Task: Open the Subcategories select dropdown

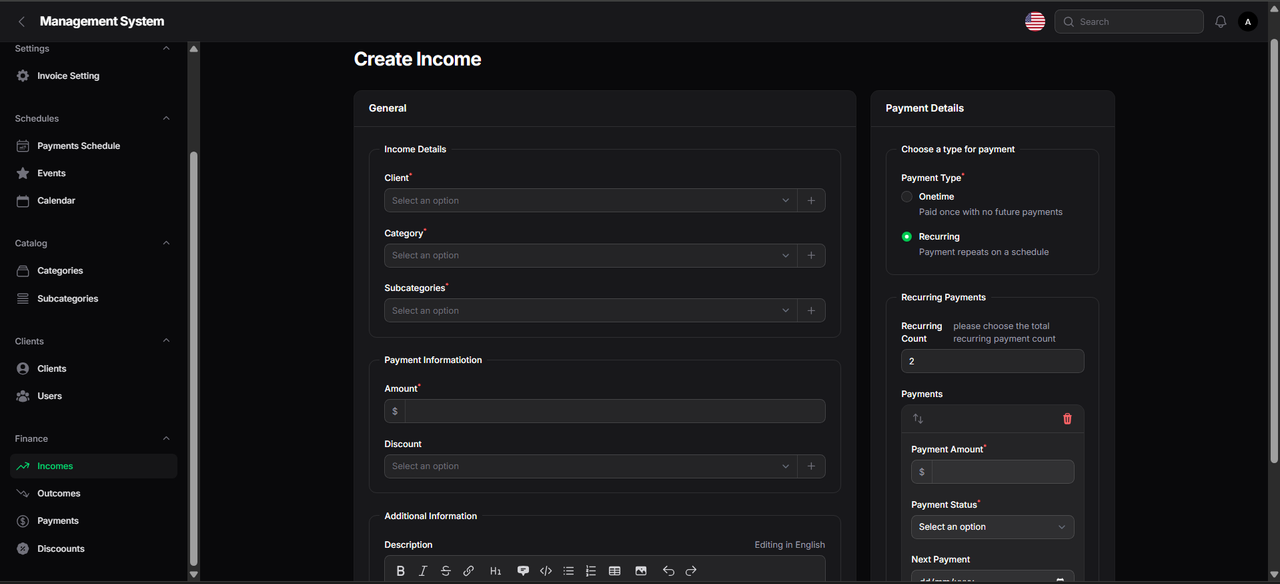Action: 590,311
